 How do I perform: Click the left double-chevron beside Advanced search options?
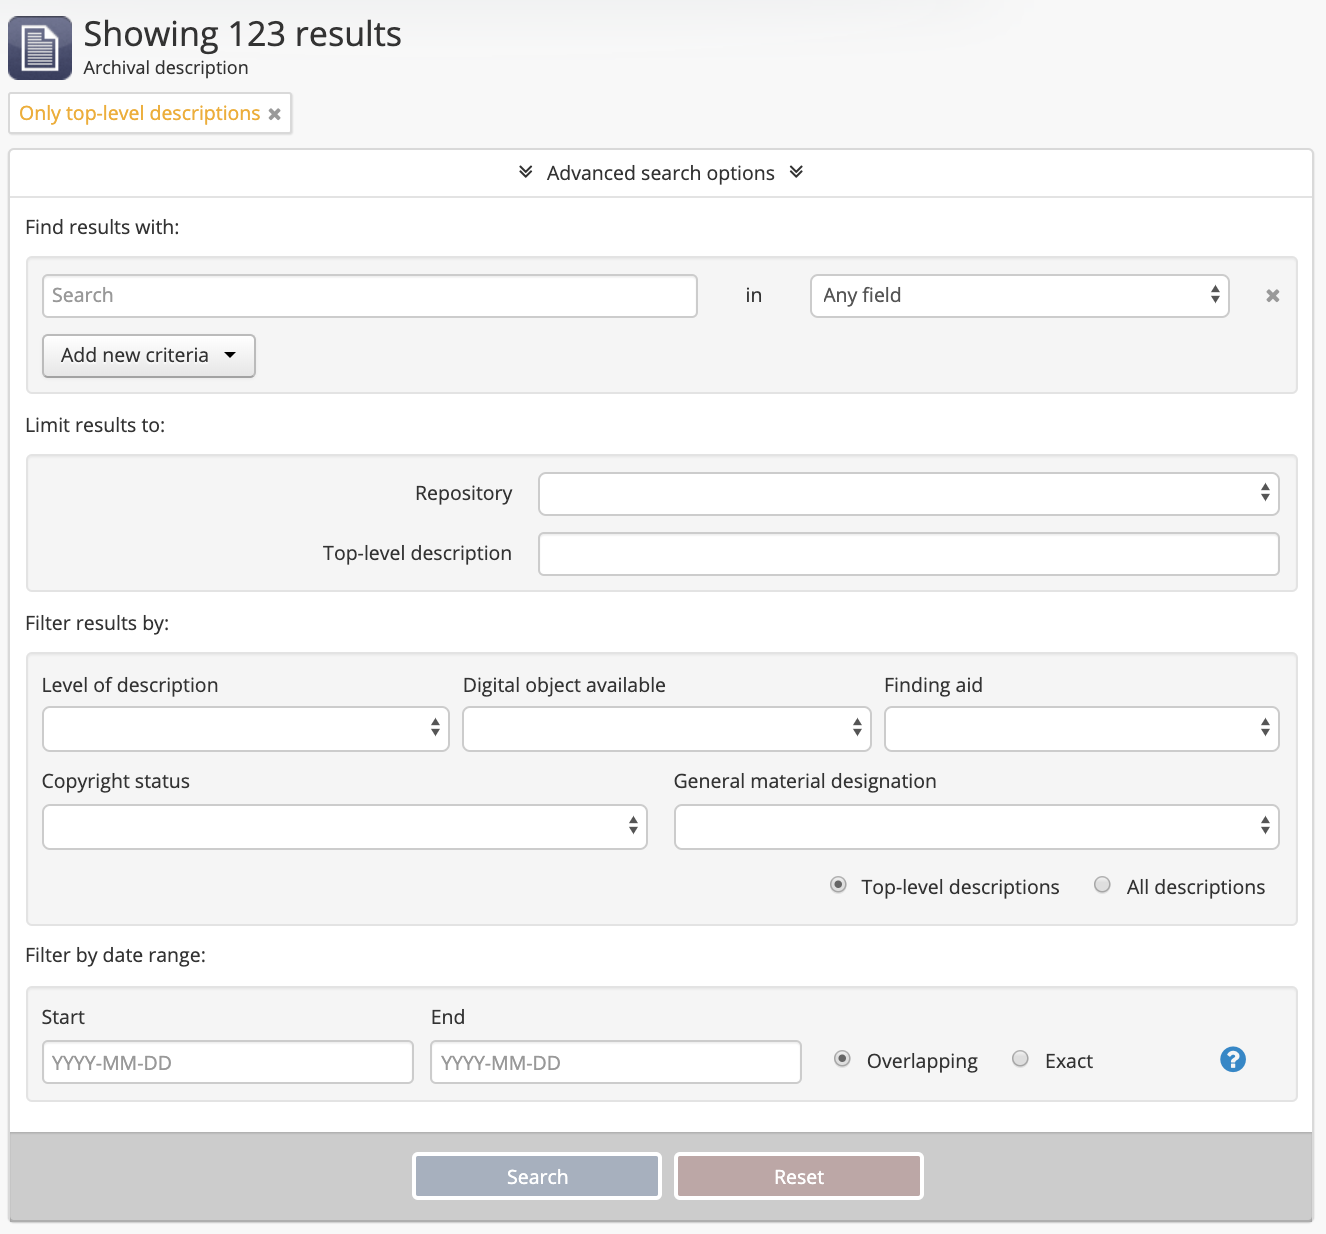pyautogui.click(x=526, y=172)
